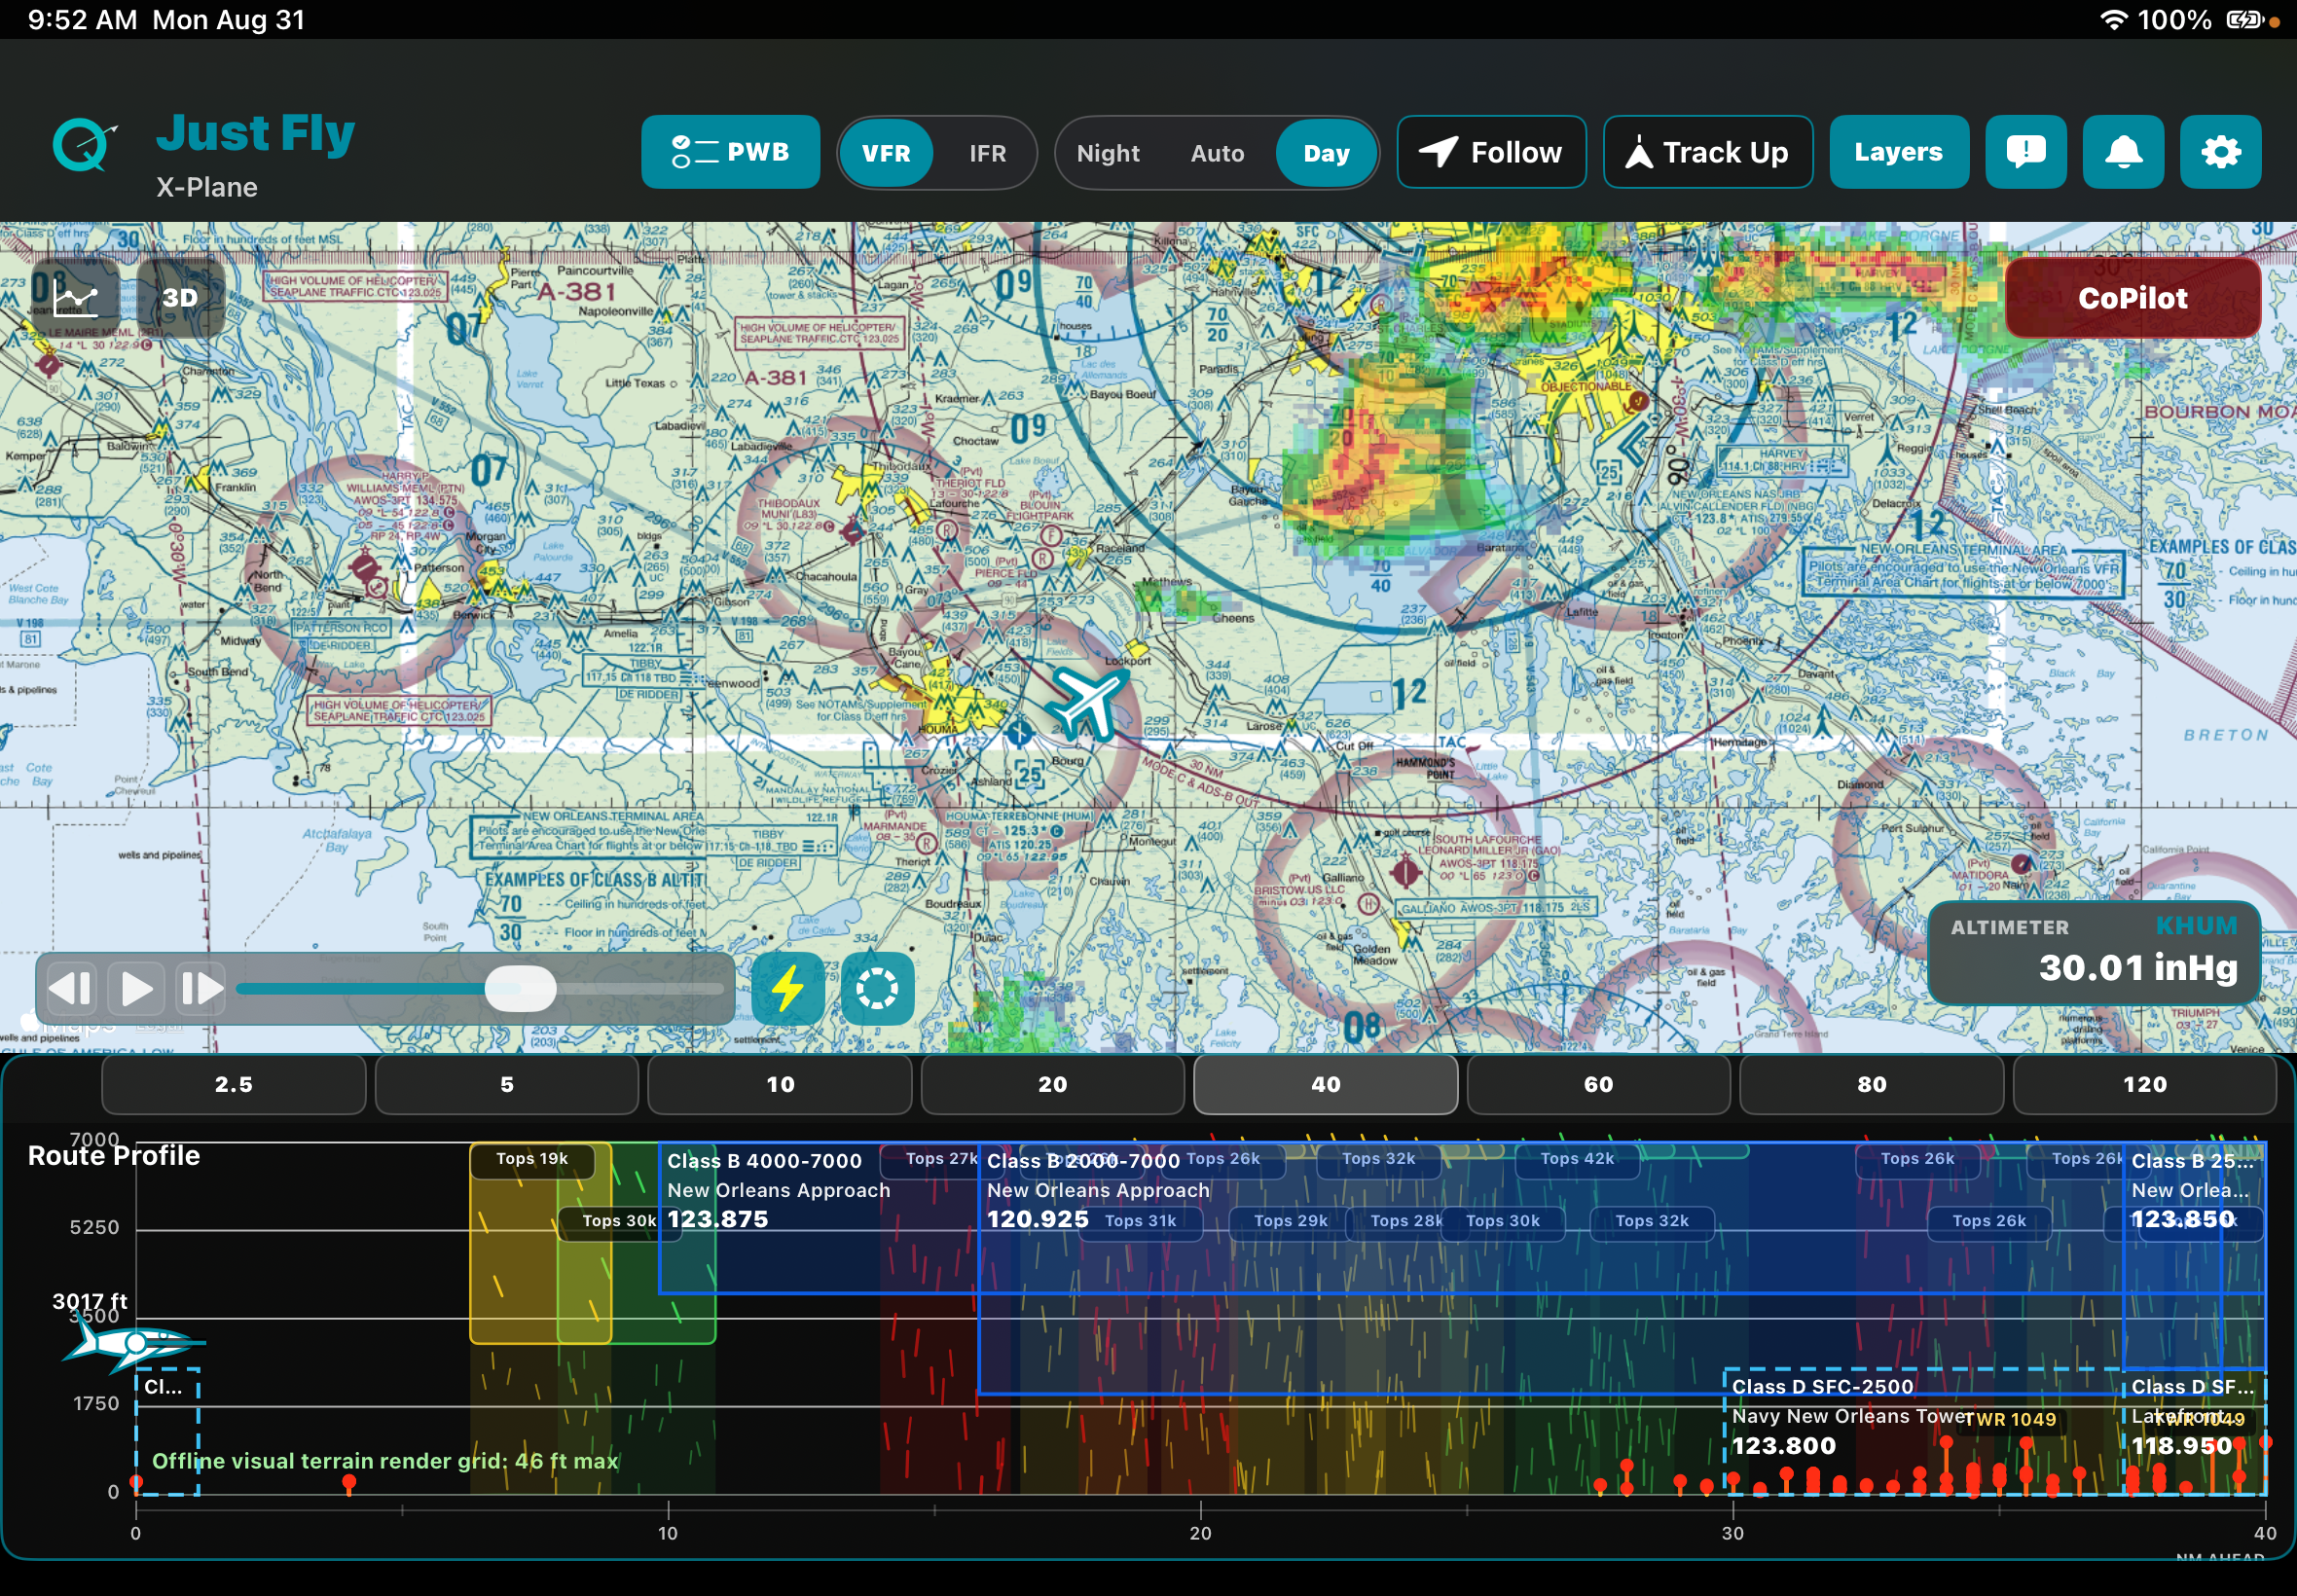Select the 60 NM range tab

pos(1598,1084)
